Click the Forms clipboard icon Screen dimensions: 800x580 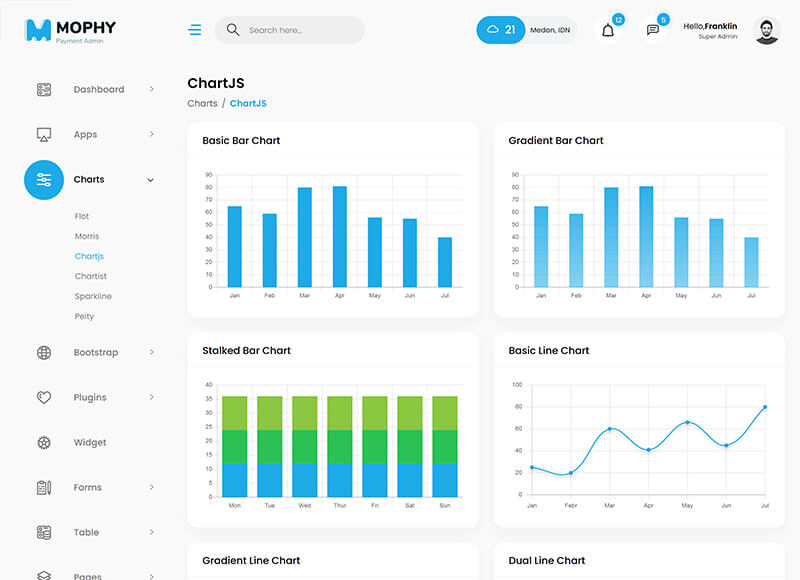tap(44, 488)
